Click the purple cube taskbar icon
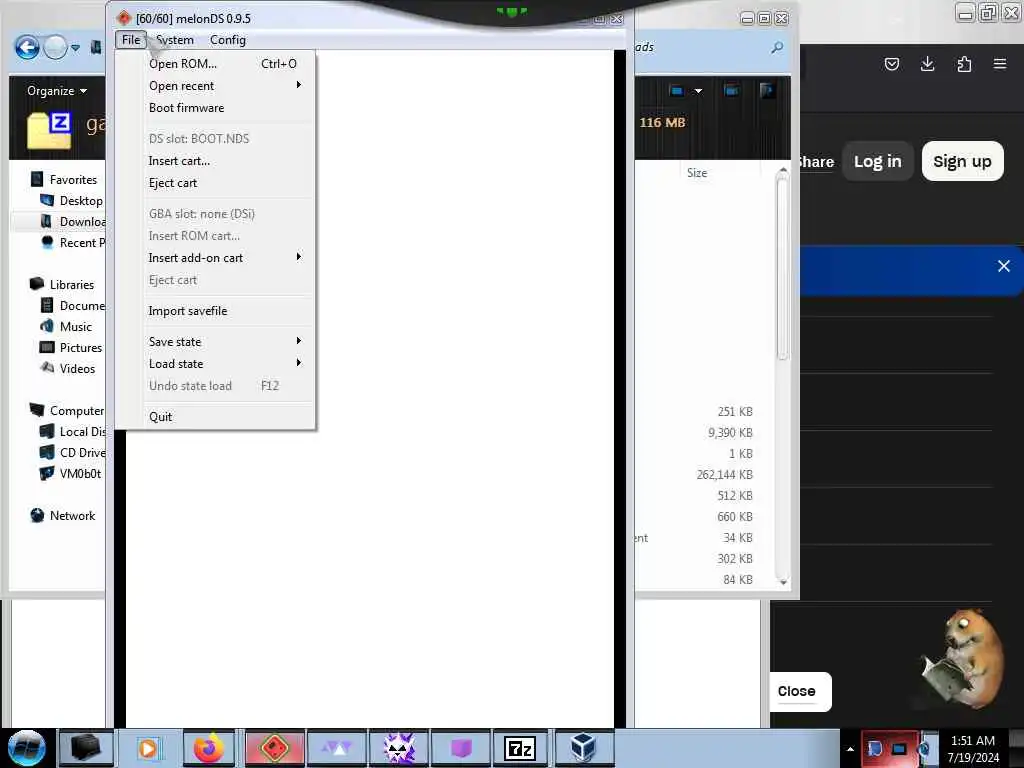The height and width of the screenshot is (768, 1024). click(x=461, y=748)
